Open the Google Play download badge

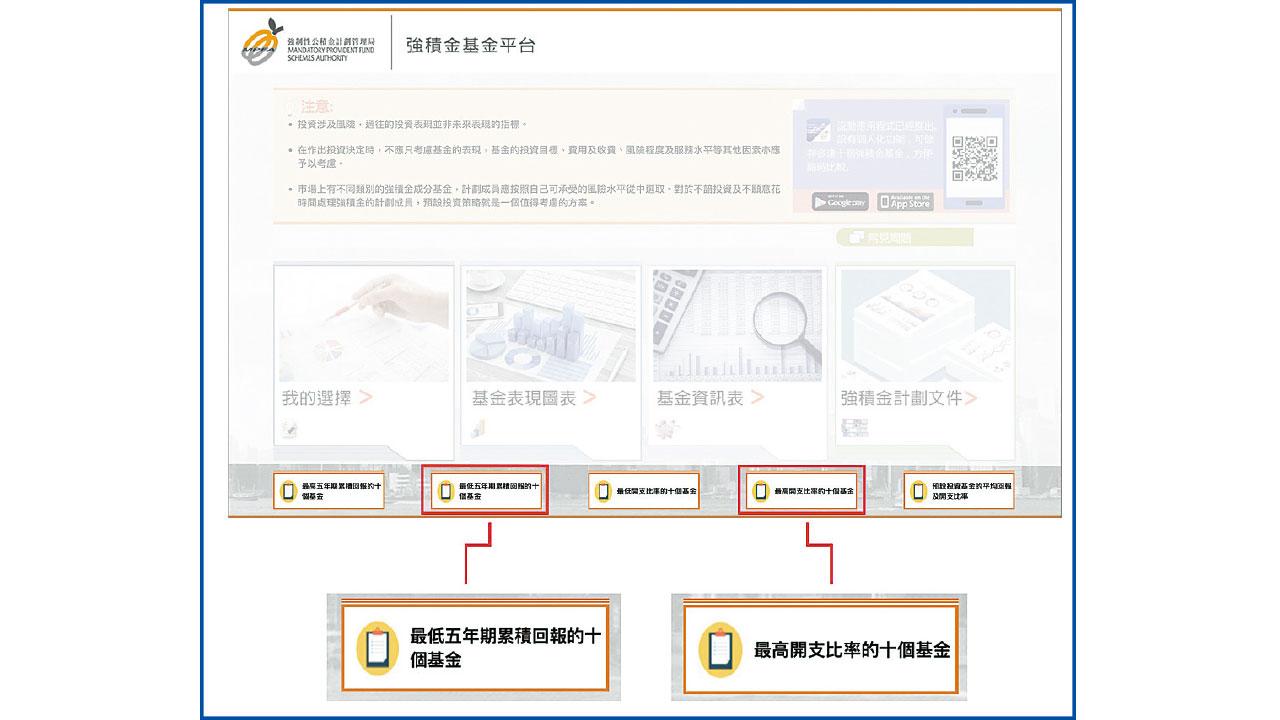[x=840, y=201]
